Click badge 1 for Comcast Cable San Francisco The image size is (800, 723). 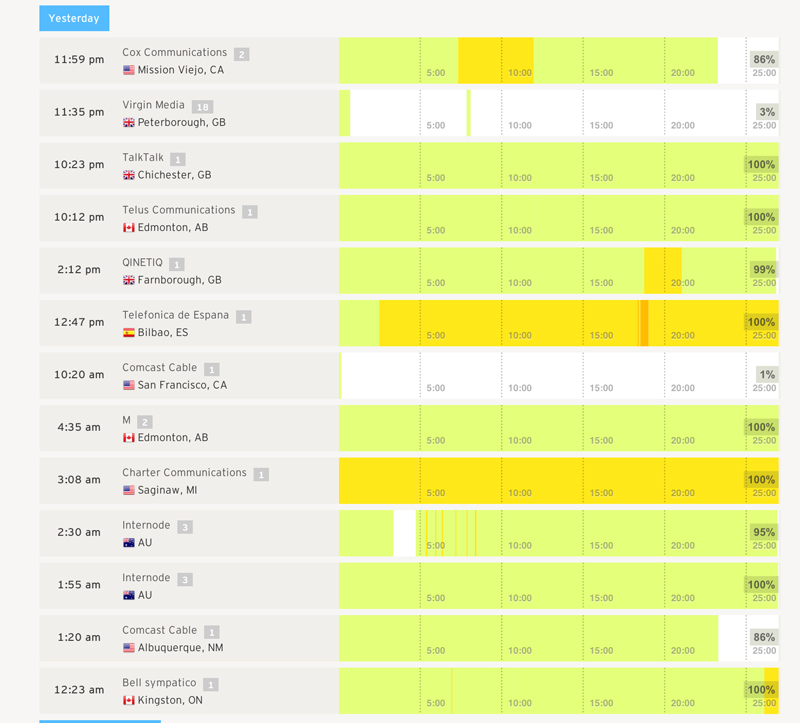pos(212,369)
